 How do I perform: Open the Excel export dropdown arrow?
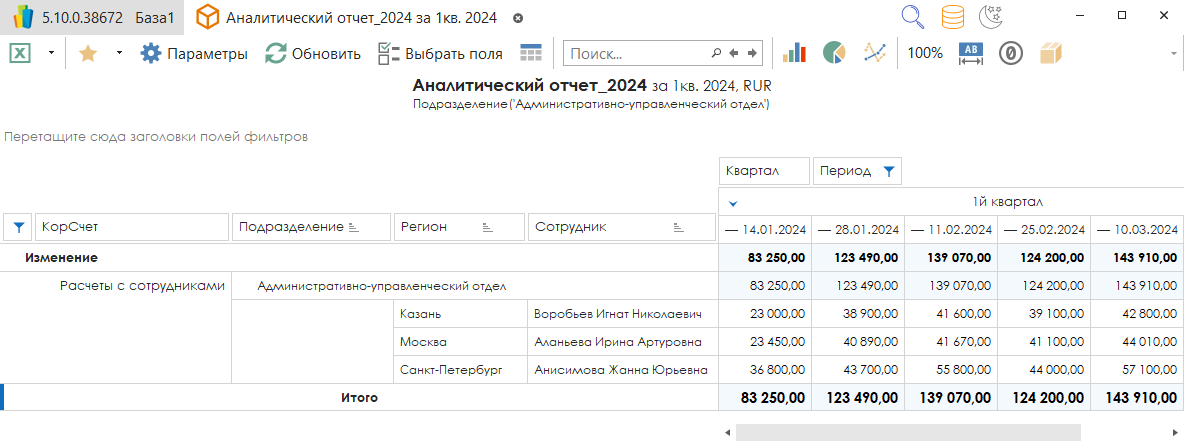(x=50, y=53)
